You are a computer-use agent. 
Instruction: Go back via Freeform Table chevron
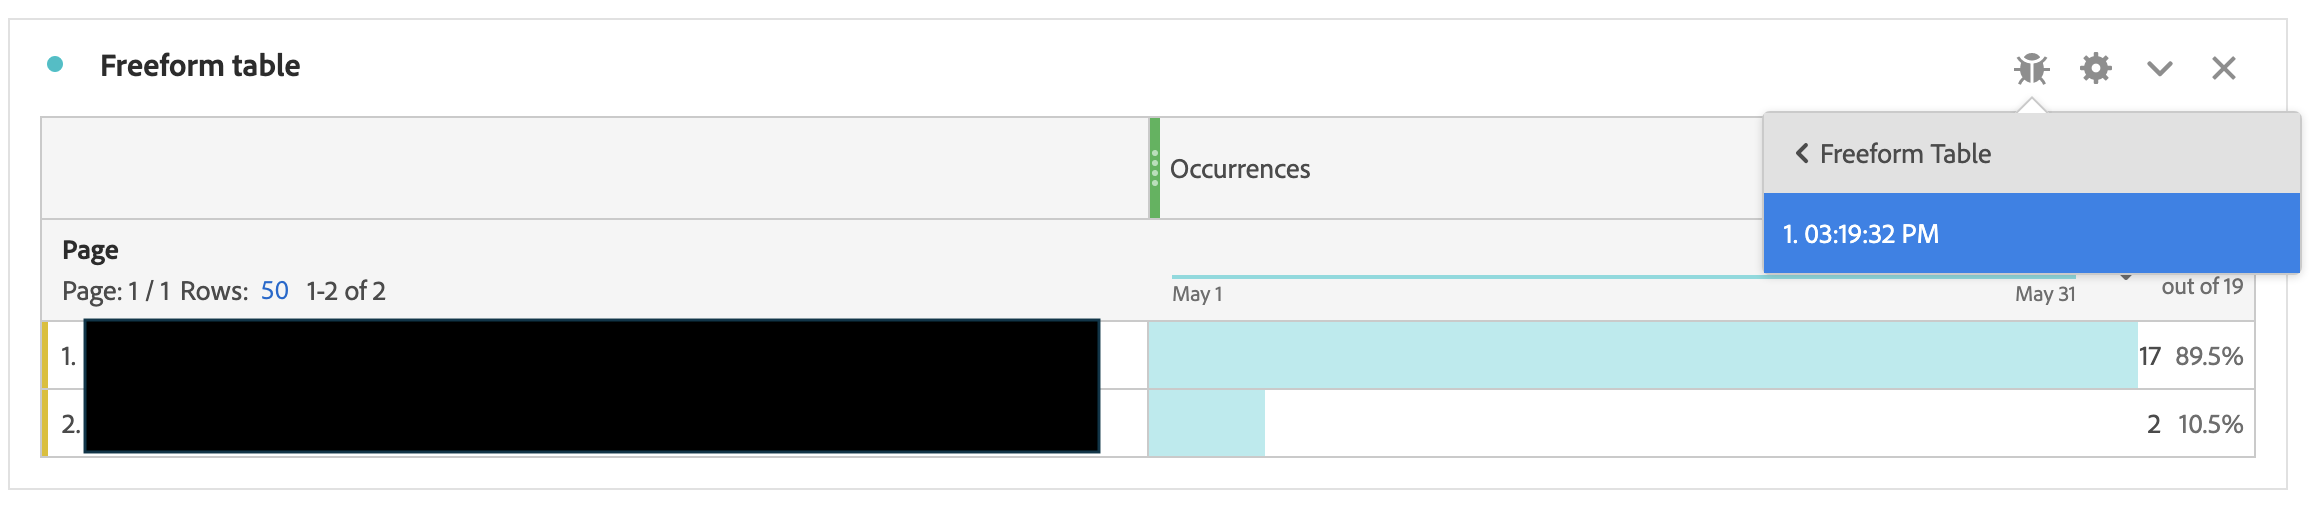pyautogui.click(x=1801, y=153)
